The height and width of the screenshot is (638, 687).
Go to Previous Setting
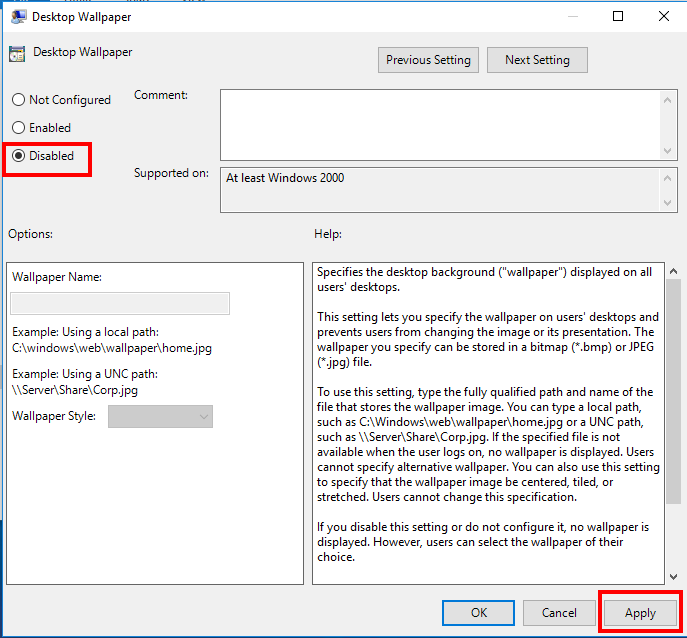click(x=428, y=60)
